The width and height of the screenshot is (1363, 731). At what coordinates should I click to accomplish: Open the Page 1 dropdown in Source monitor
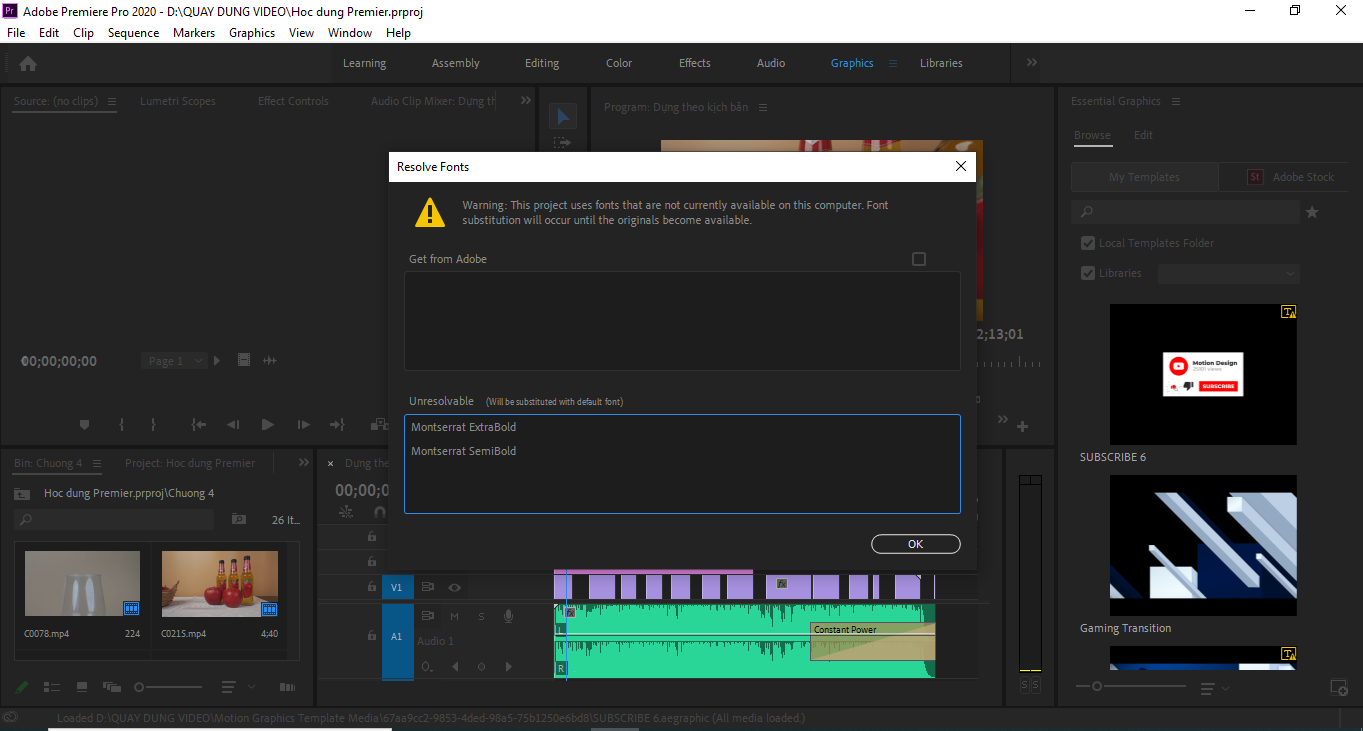[176, 361]
